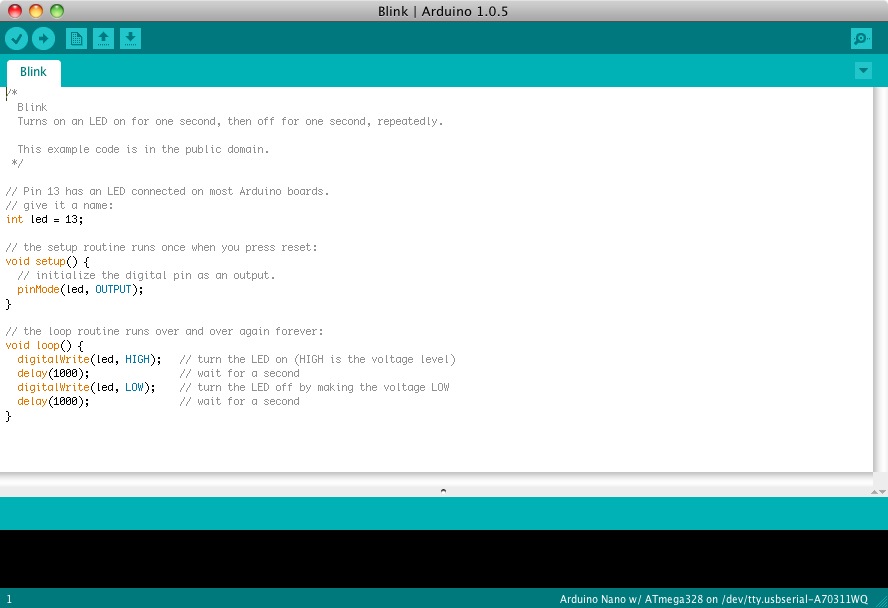Click comment 'initialize the digital pin as an output'

pos(146,275)
